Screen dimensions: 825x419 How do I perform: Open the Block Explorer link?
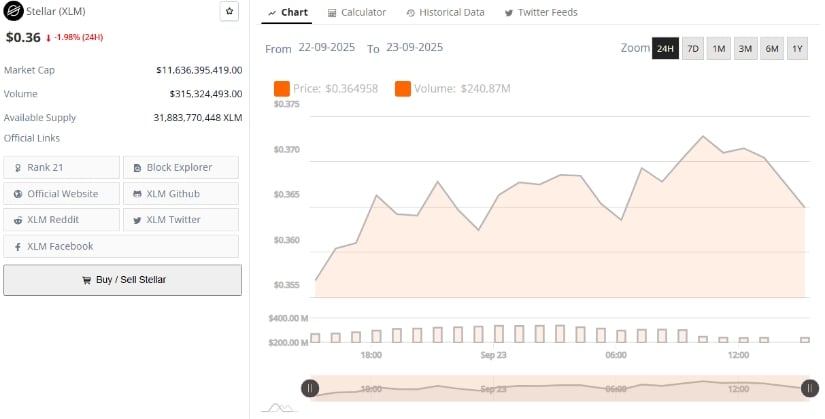[180, 167]
